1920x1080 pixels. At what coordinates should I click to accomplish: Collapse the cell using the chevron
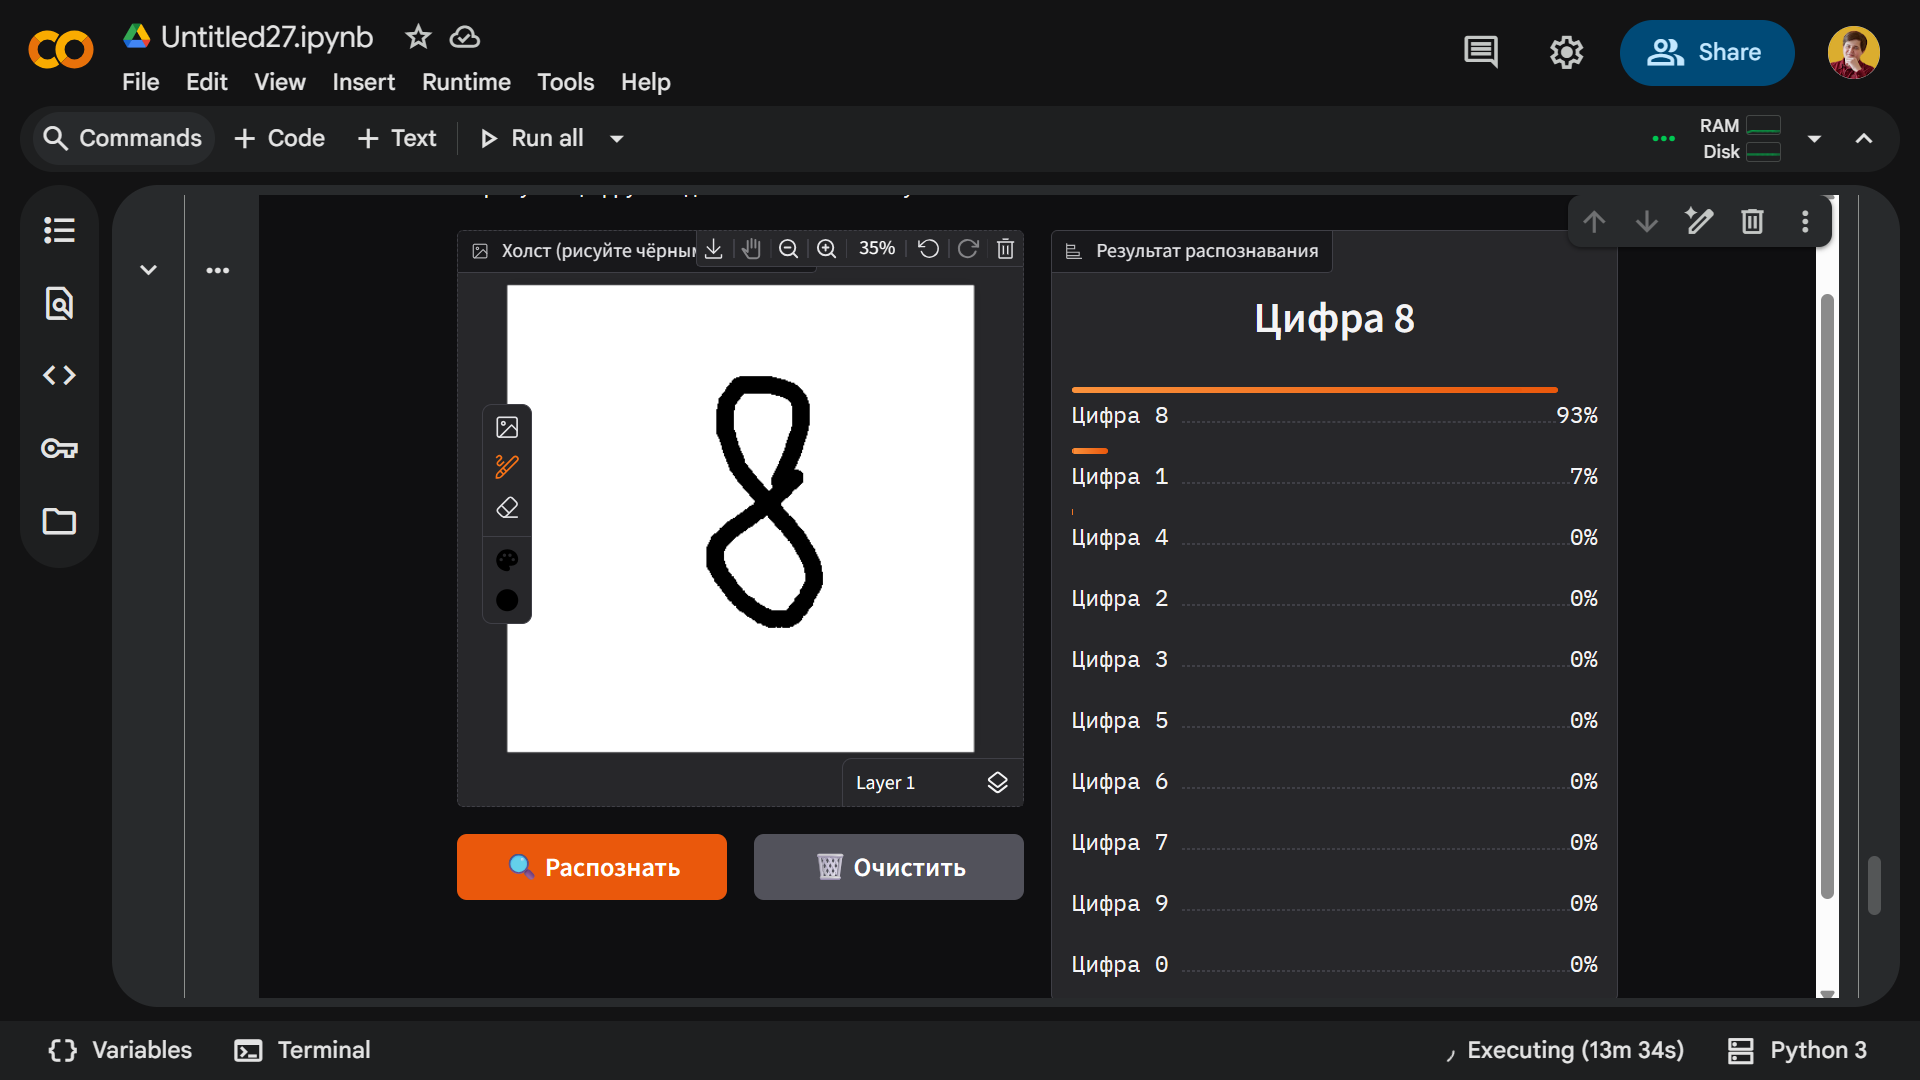(148, 270)
